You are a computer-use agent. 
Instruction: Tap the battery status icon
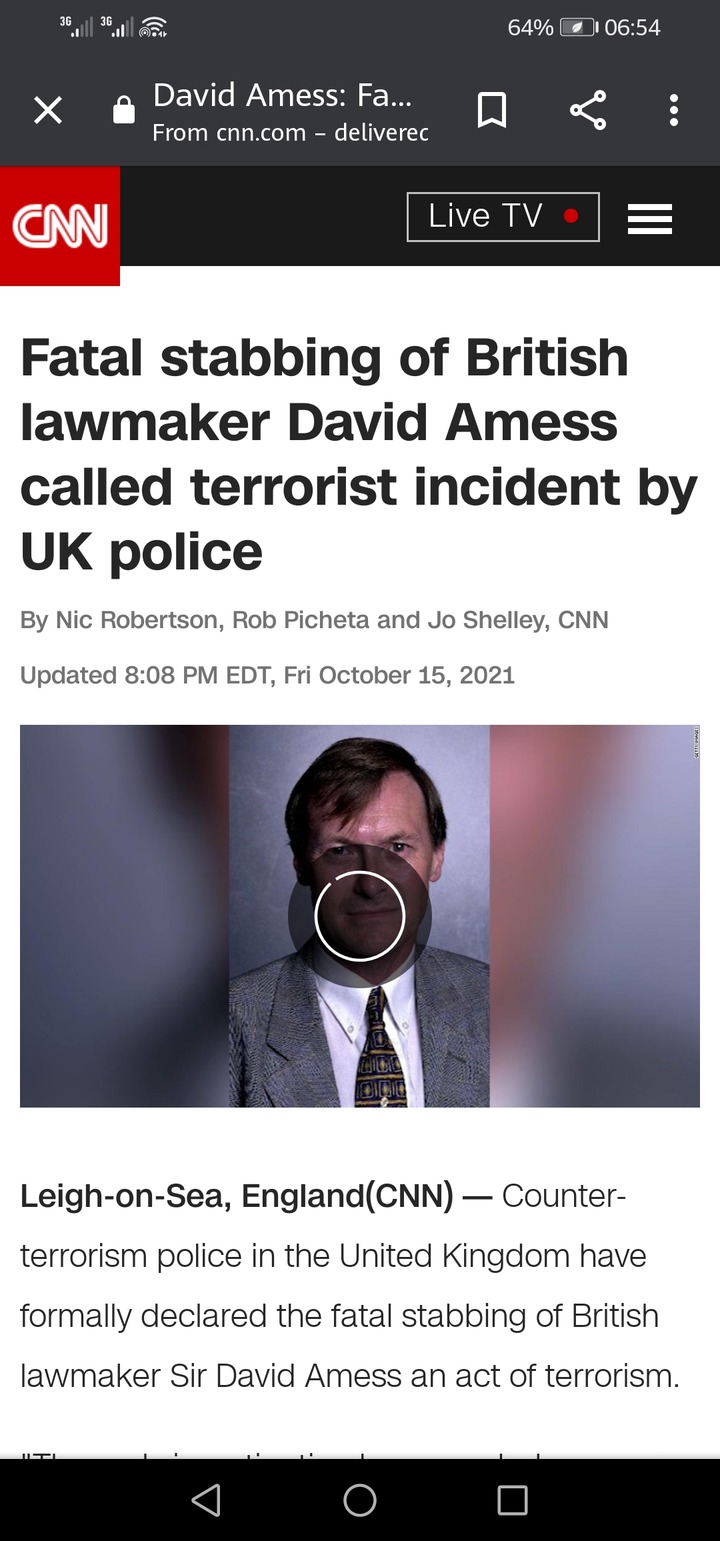[579, 28]
